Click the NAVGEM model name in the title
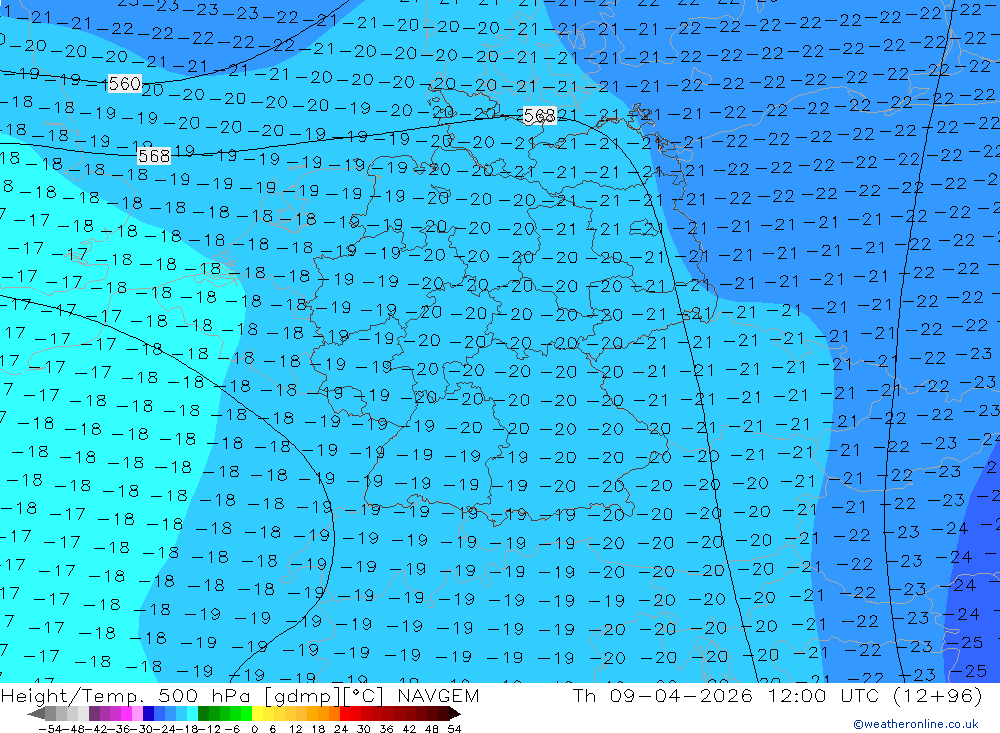Screen dimensions: 1000x733 (438, 695)
